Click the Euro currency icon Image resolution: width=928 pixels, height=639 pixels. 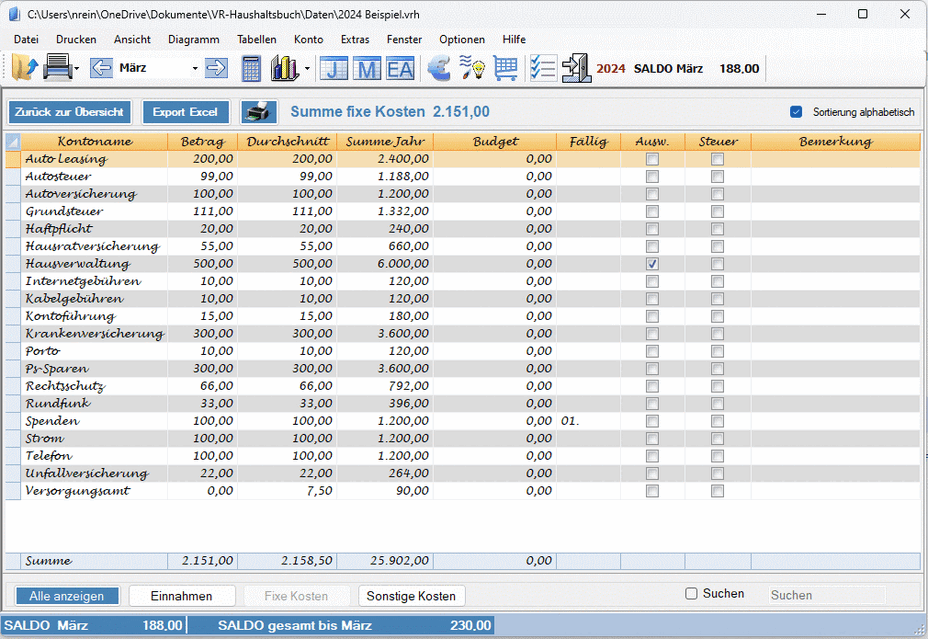click(x=439, y=69)
